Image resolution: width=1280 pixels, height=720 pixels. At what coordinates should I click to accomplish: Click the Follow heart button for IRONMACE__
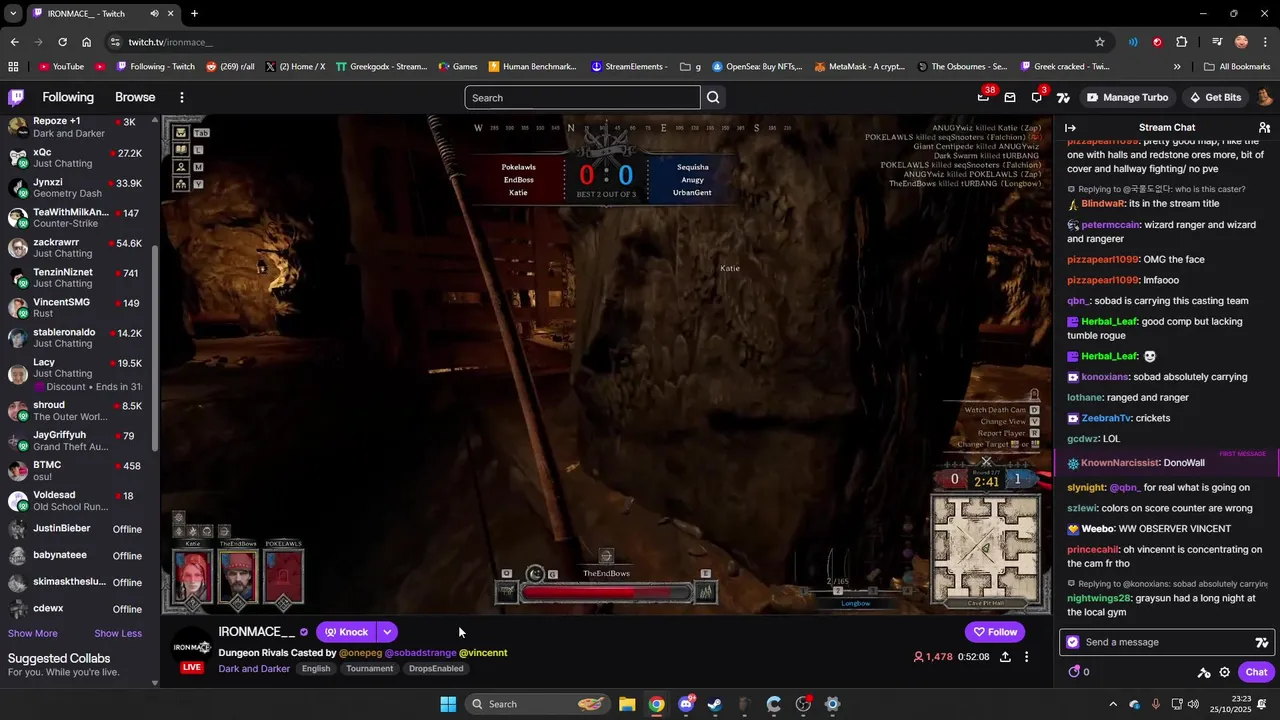[x=995, y=632]
